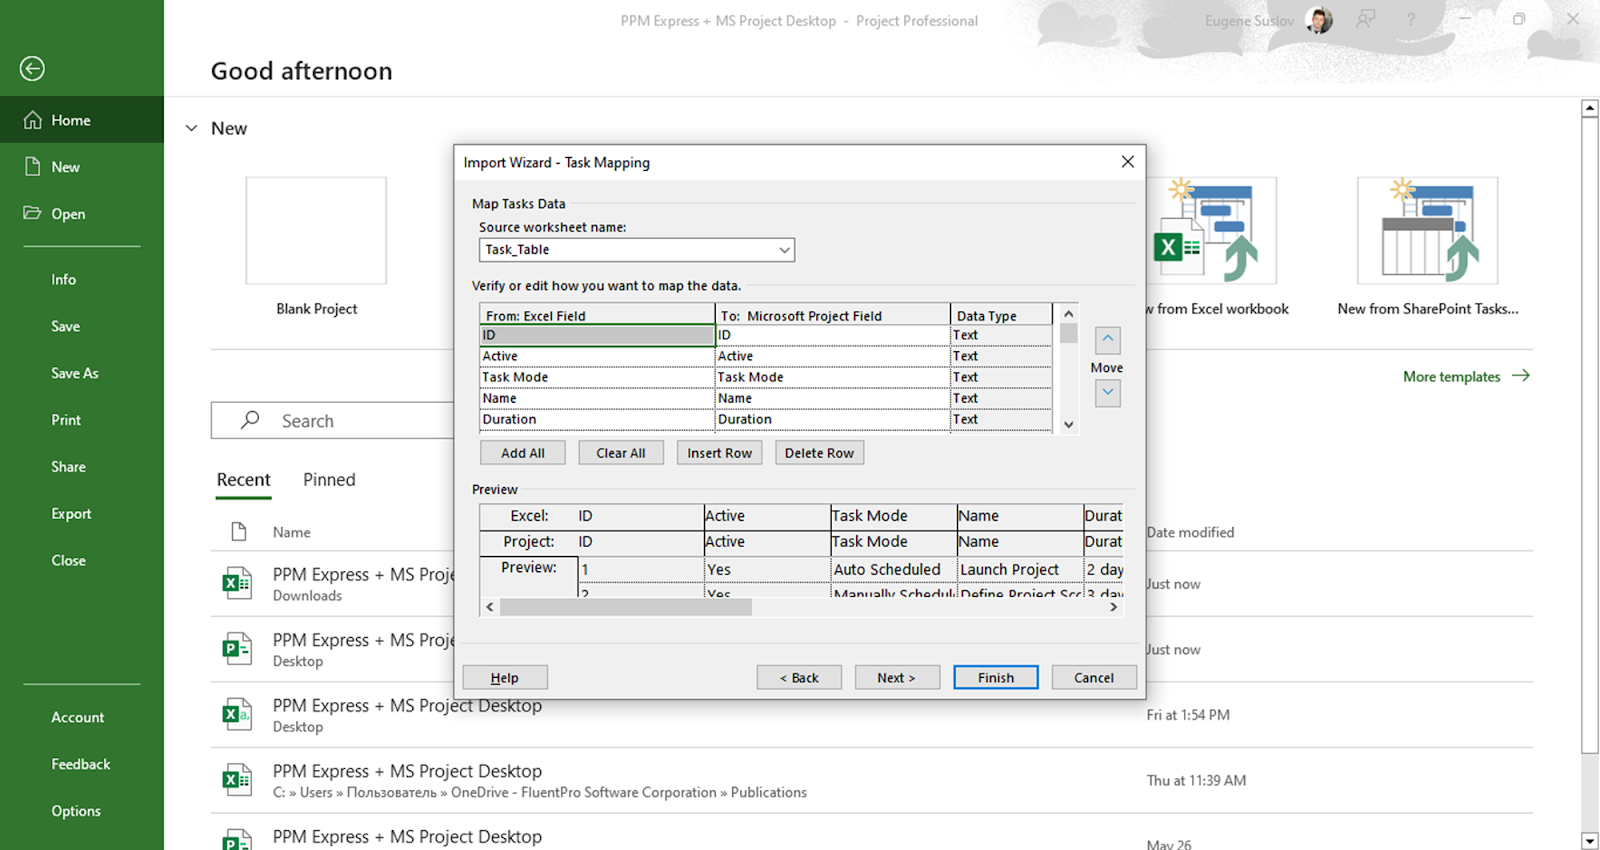The height and width of the screenshot is (850, 1600).
Task: Select Name cell in Microsoft Project Field column
Action: (832, 398)
